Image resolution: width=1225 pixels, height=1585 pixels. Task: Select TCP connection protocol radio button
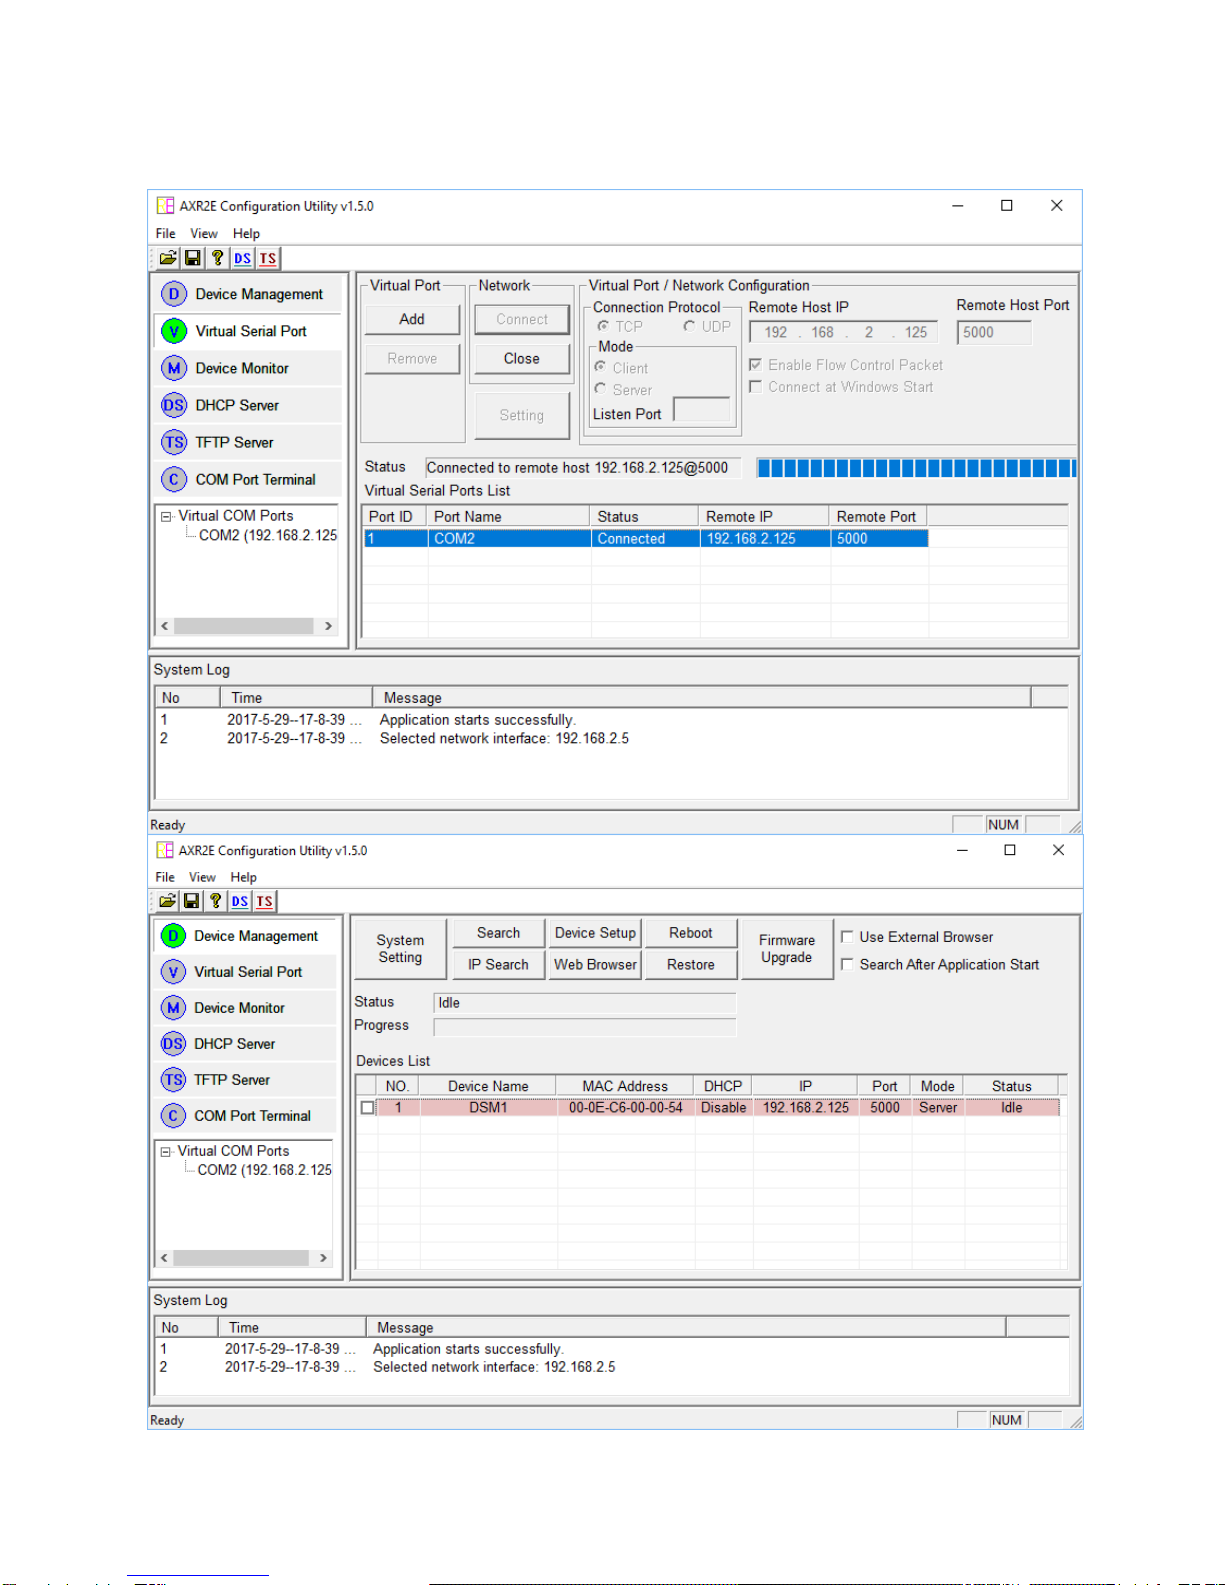[603, 326]
